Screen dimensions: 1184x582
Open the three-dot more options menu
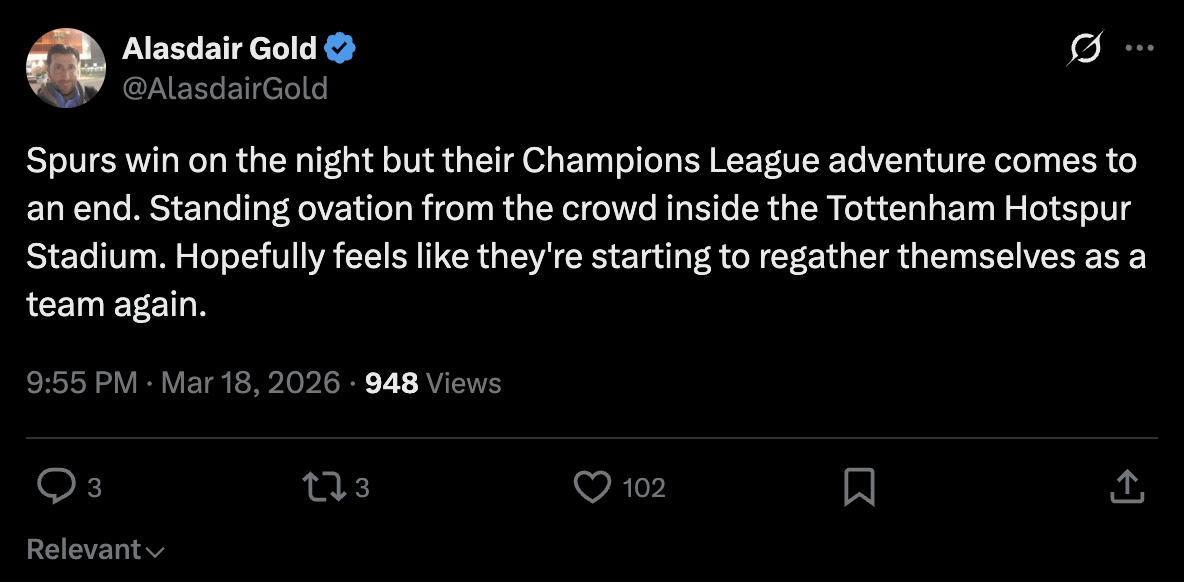pos(1140,49)
